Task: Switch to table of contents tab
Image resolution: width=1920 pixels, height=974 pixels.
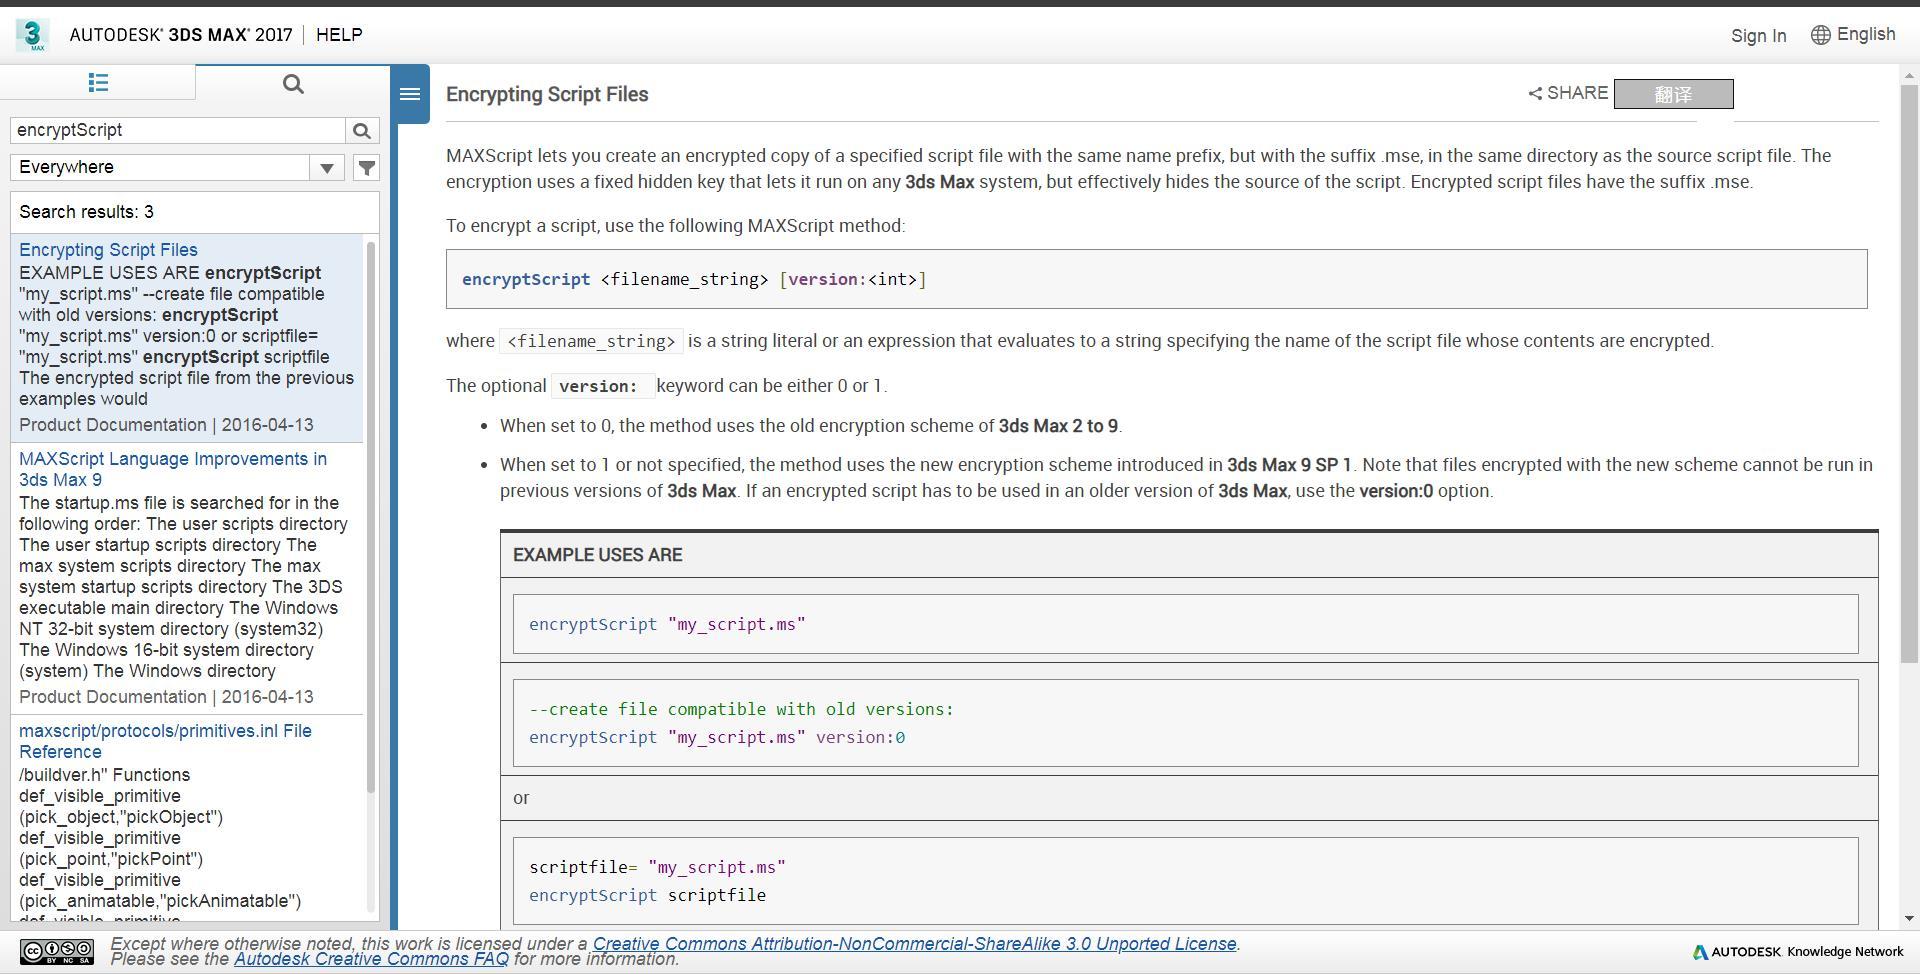Action: coord(98,83)
